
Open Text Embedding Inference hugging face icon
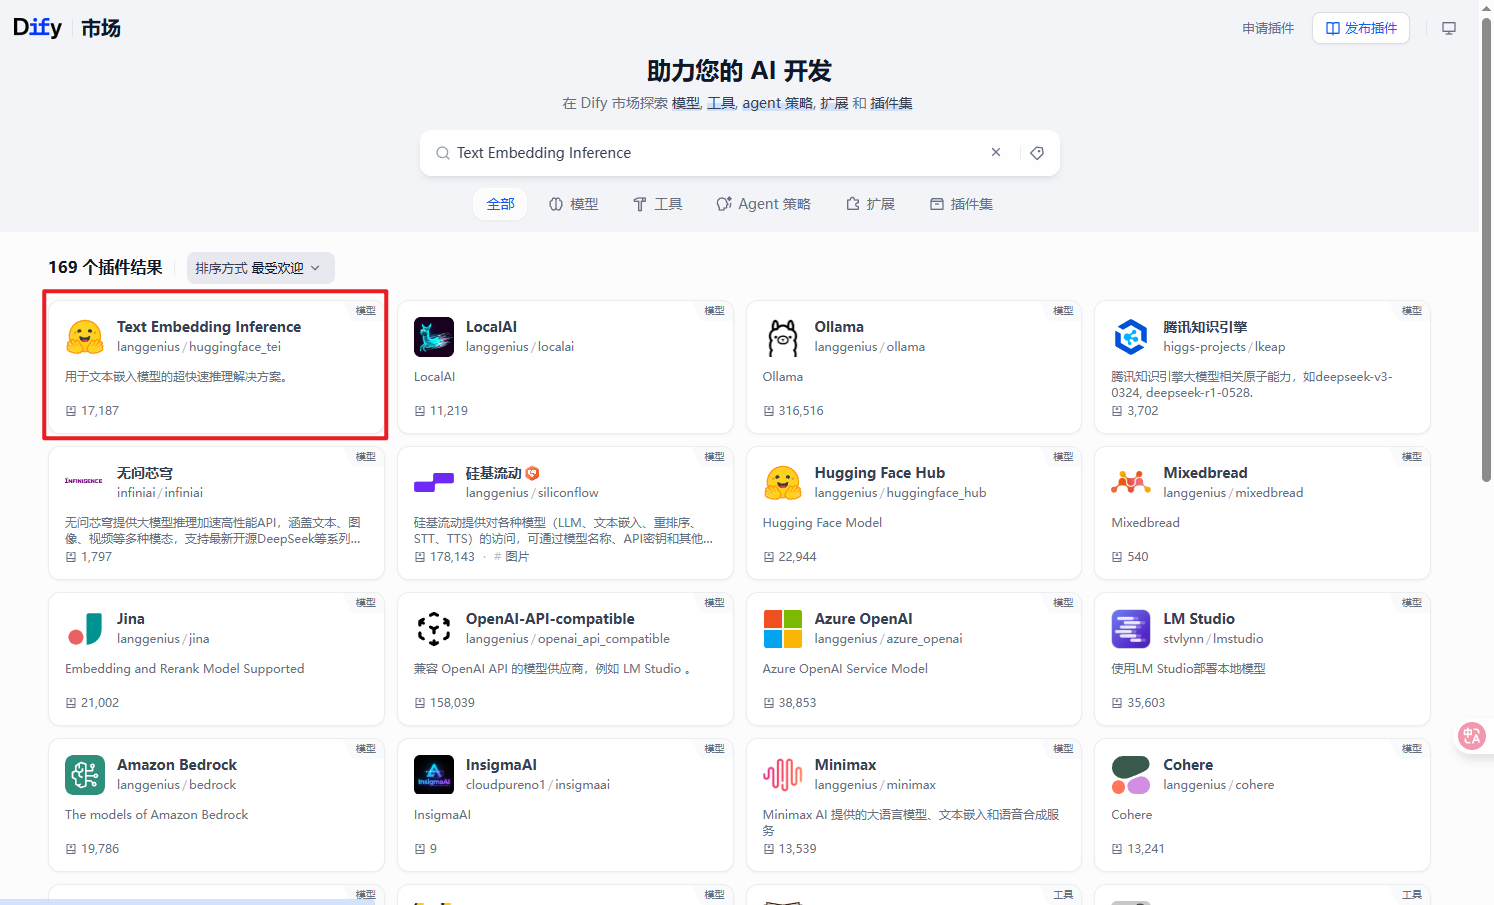85,337
